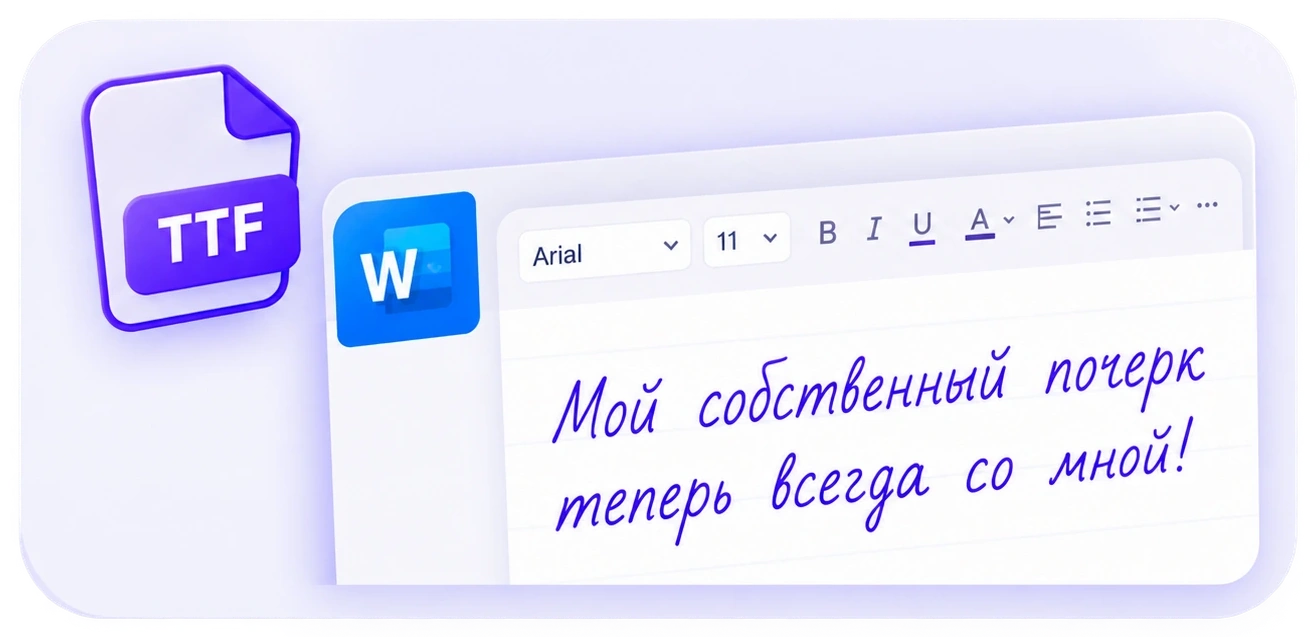Toggle Italic formatting in the toolbar
Image resolution: width=1316 pixels, height=637 pixels.
874,229
